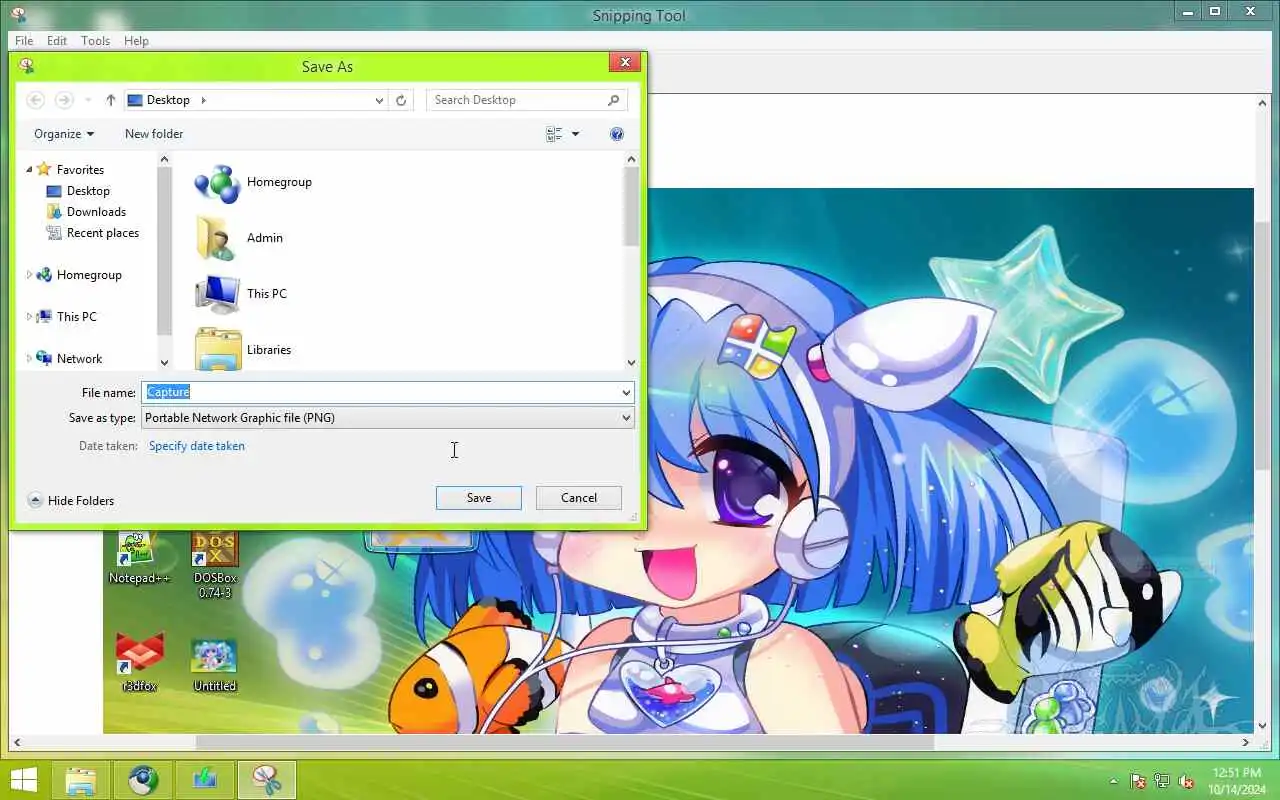The height and width of the screenshot is (800, 1280).
Task: Select the This PC icon in file list
Action: coord(217,294)
